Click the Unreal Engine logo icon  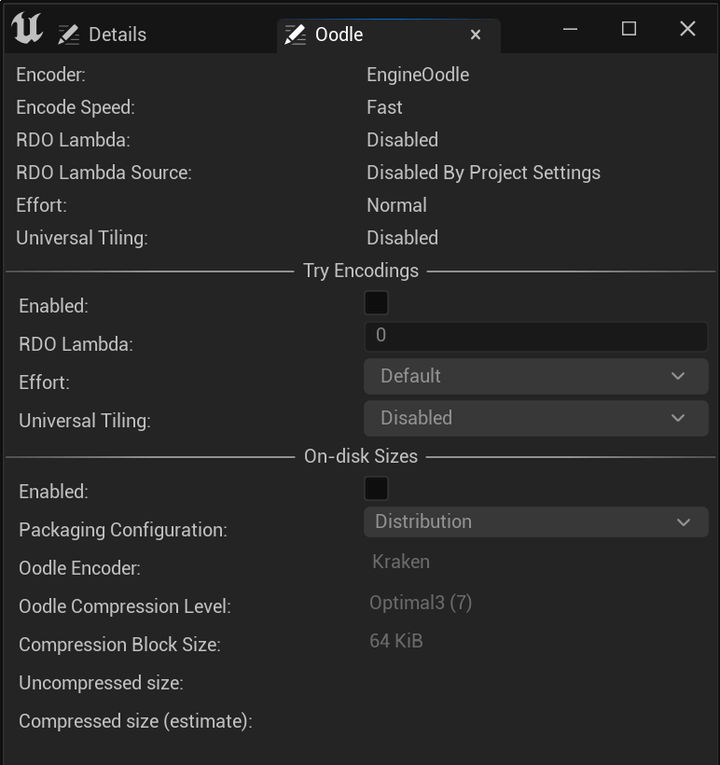click(27, 28)
